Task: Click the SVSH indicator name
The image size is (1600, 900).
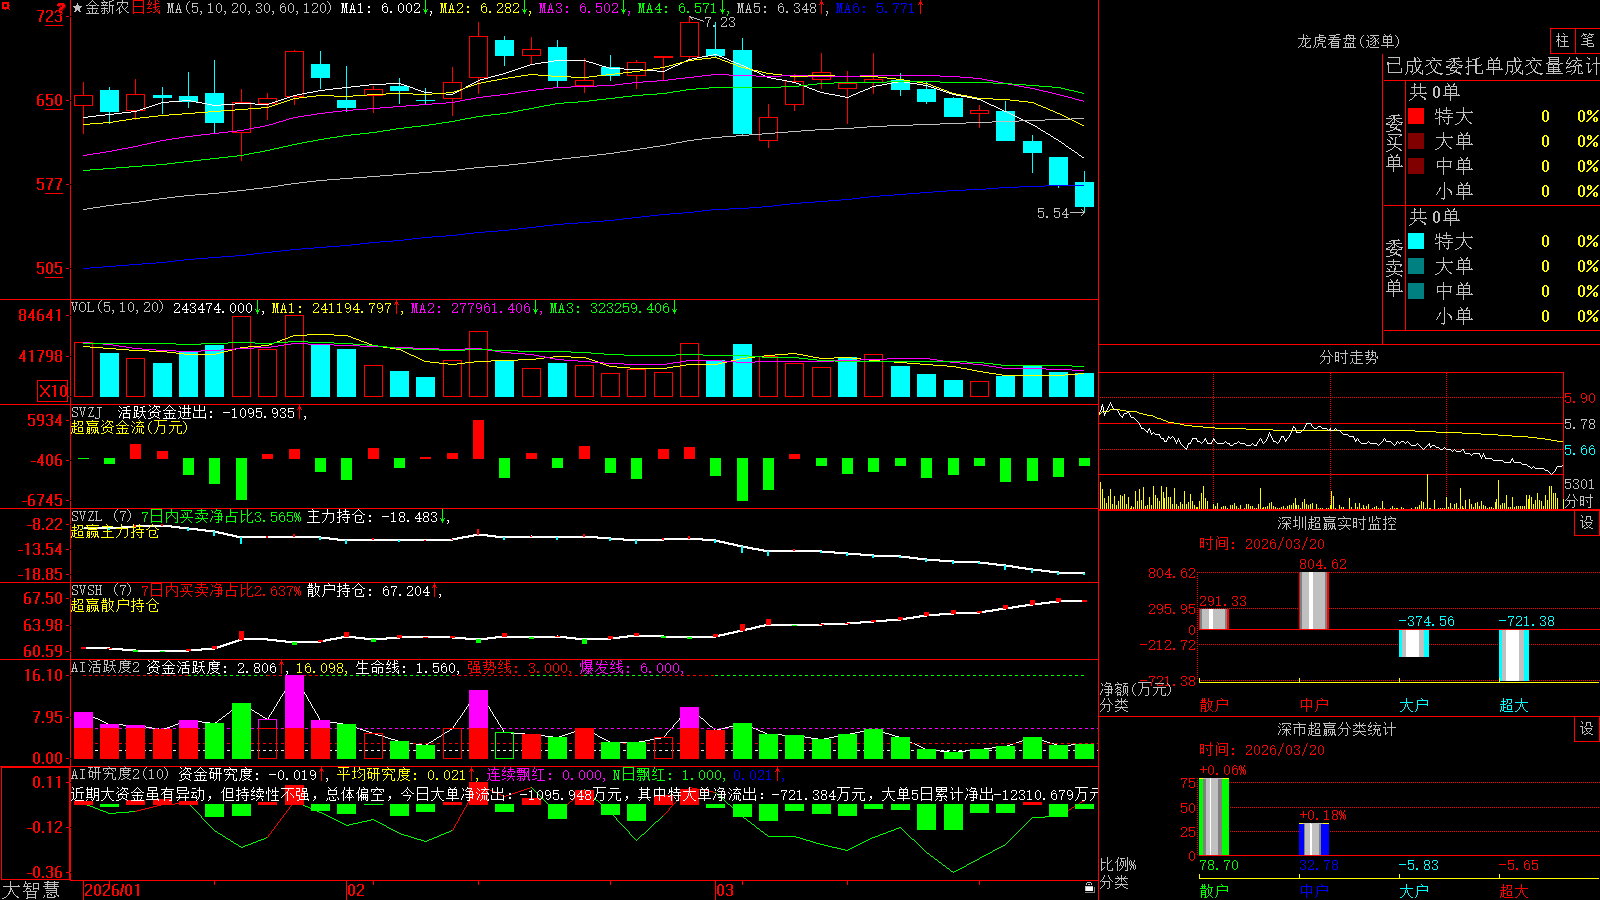Action: (87, 591)
